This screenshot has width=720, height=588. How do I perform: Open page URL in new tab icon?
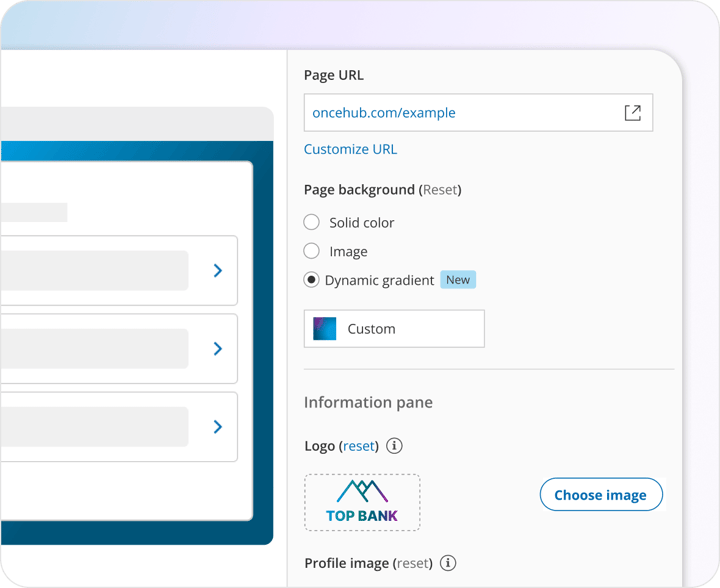pos(632,113)
